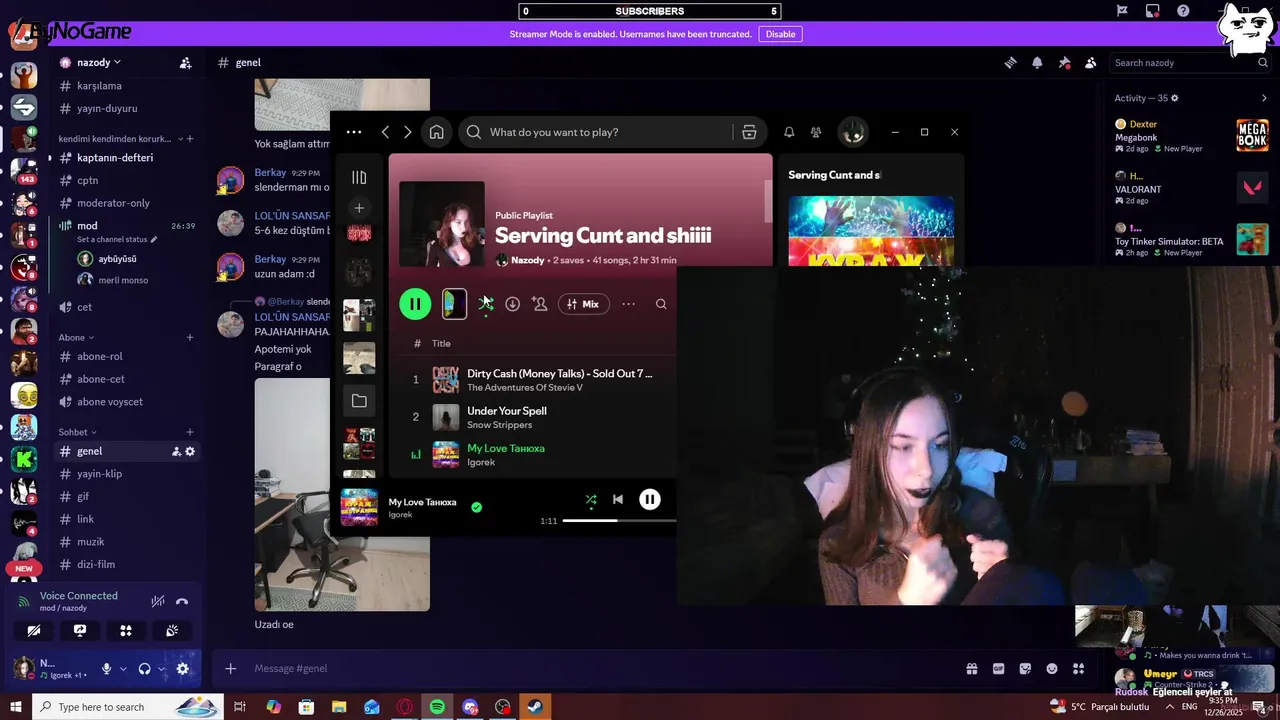
Task: Open Activity settings gear in members panel
Action: pyautogui.click(x=1175, y=98)
